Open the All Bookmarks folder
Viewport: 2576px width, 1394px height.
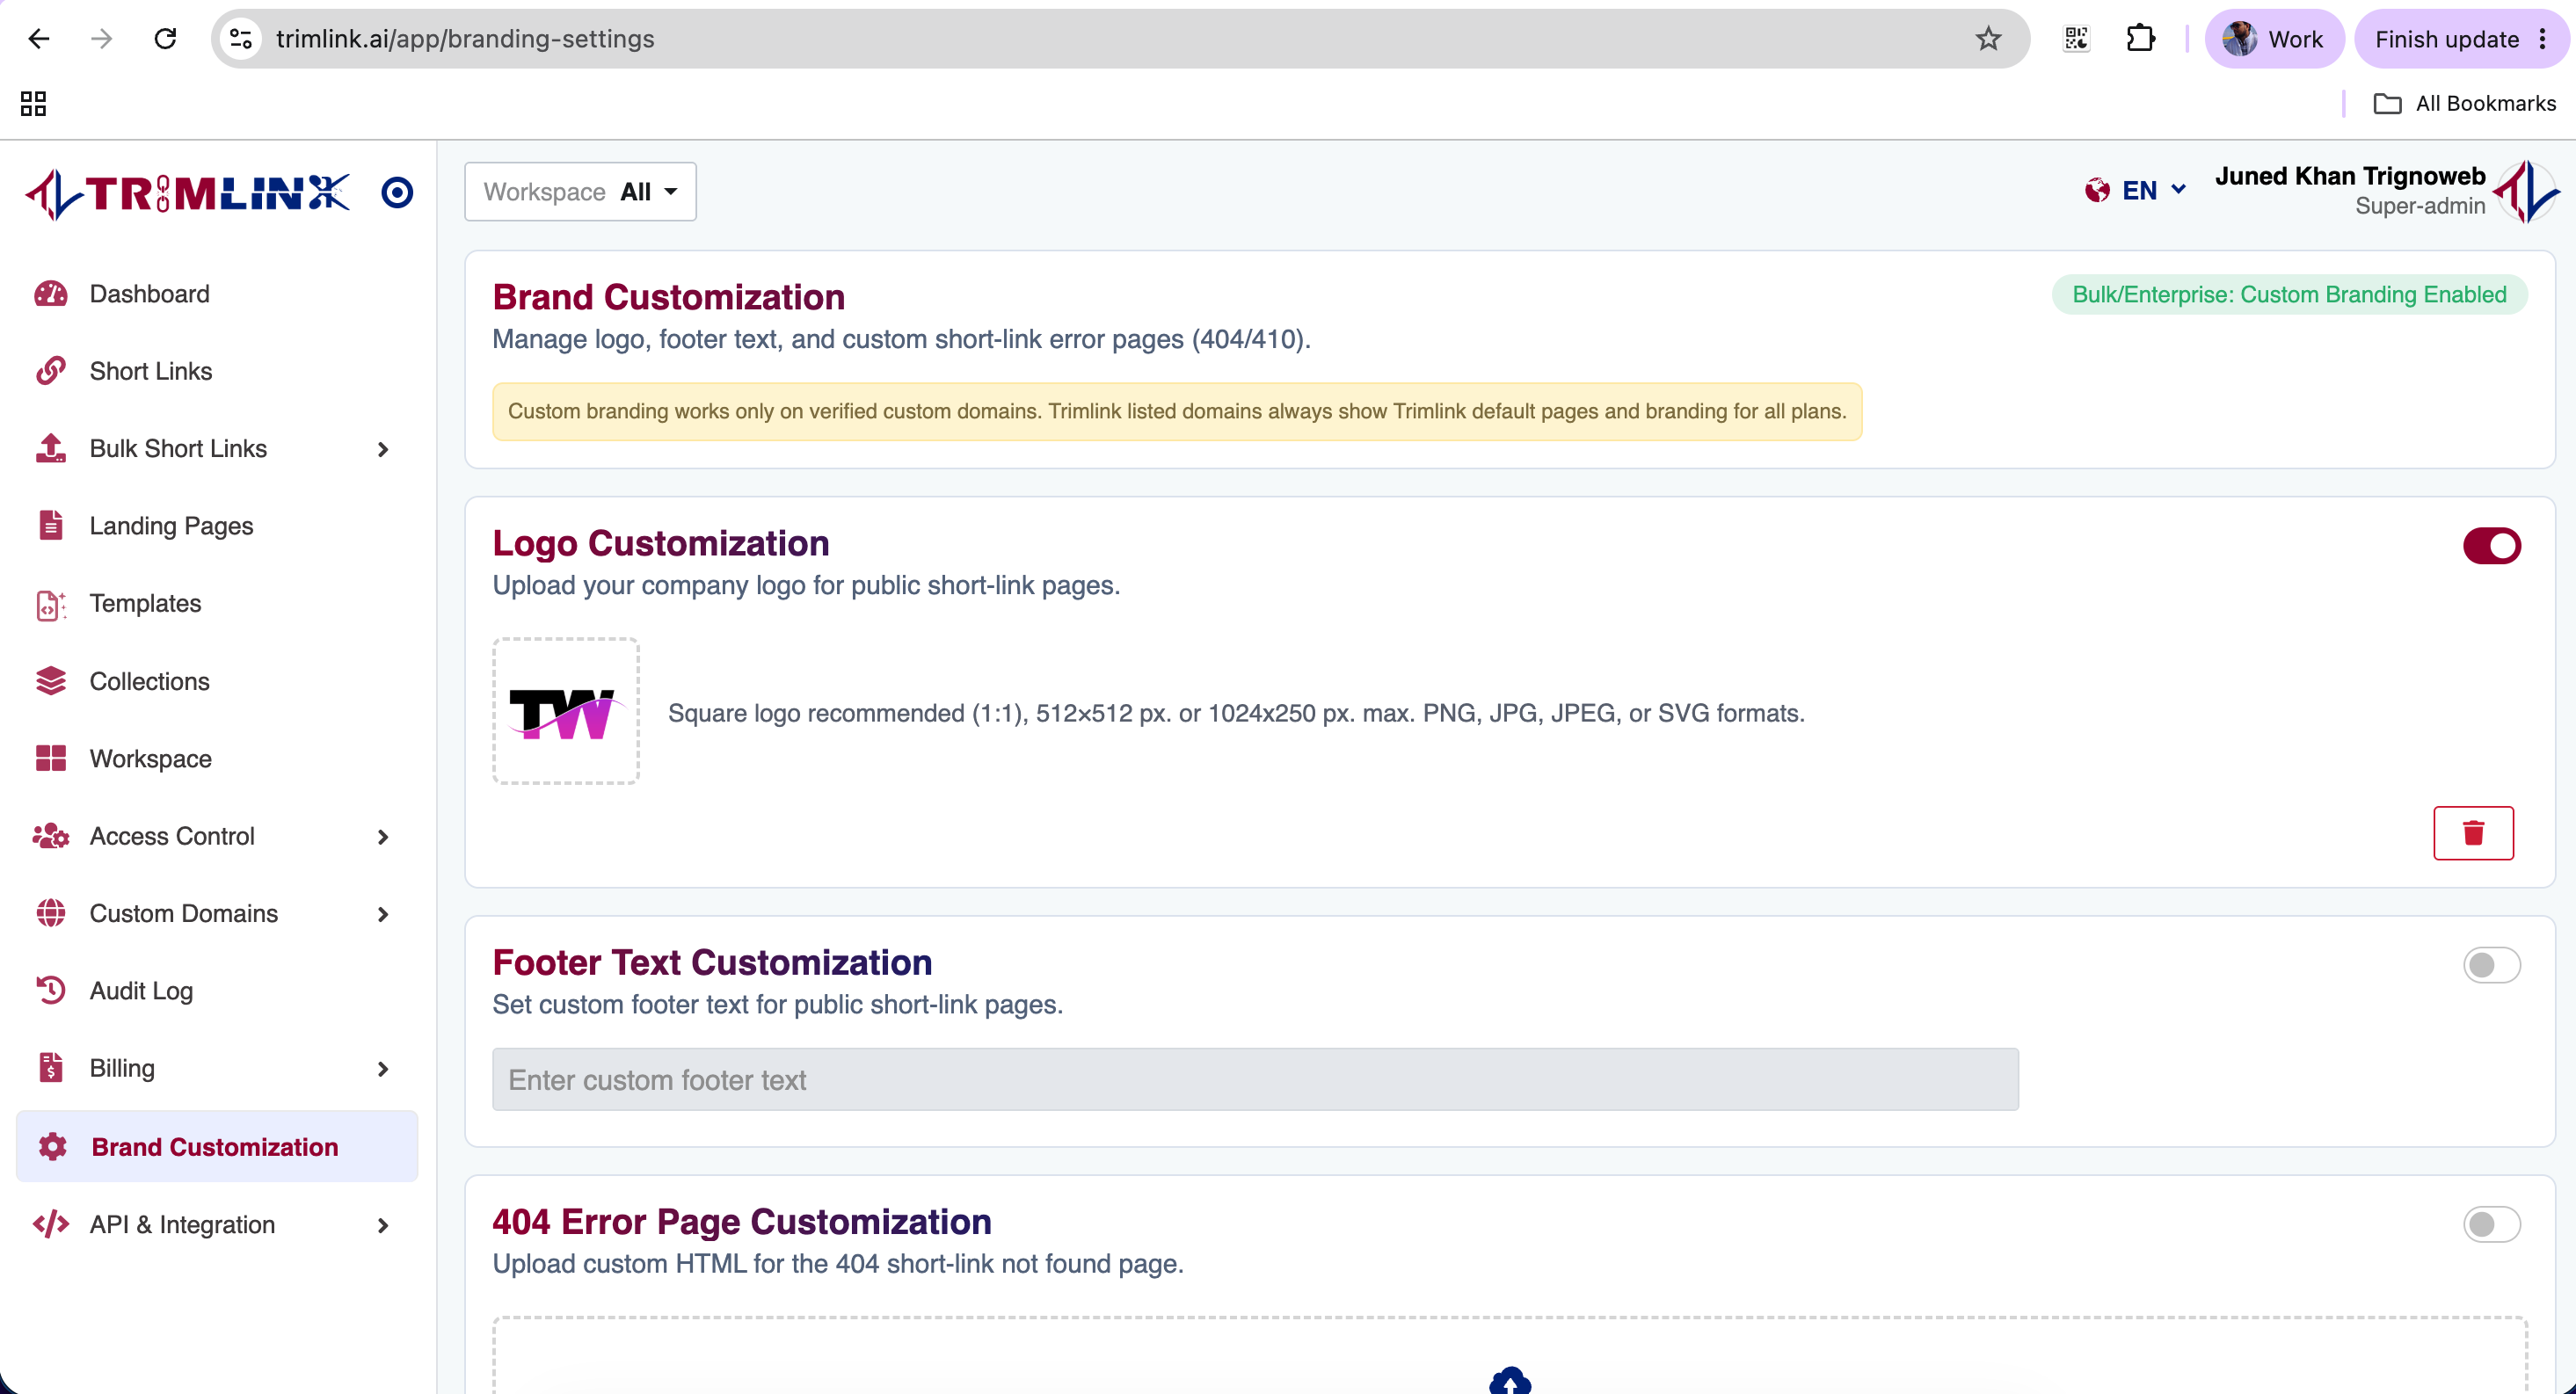pos(2465,103)
